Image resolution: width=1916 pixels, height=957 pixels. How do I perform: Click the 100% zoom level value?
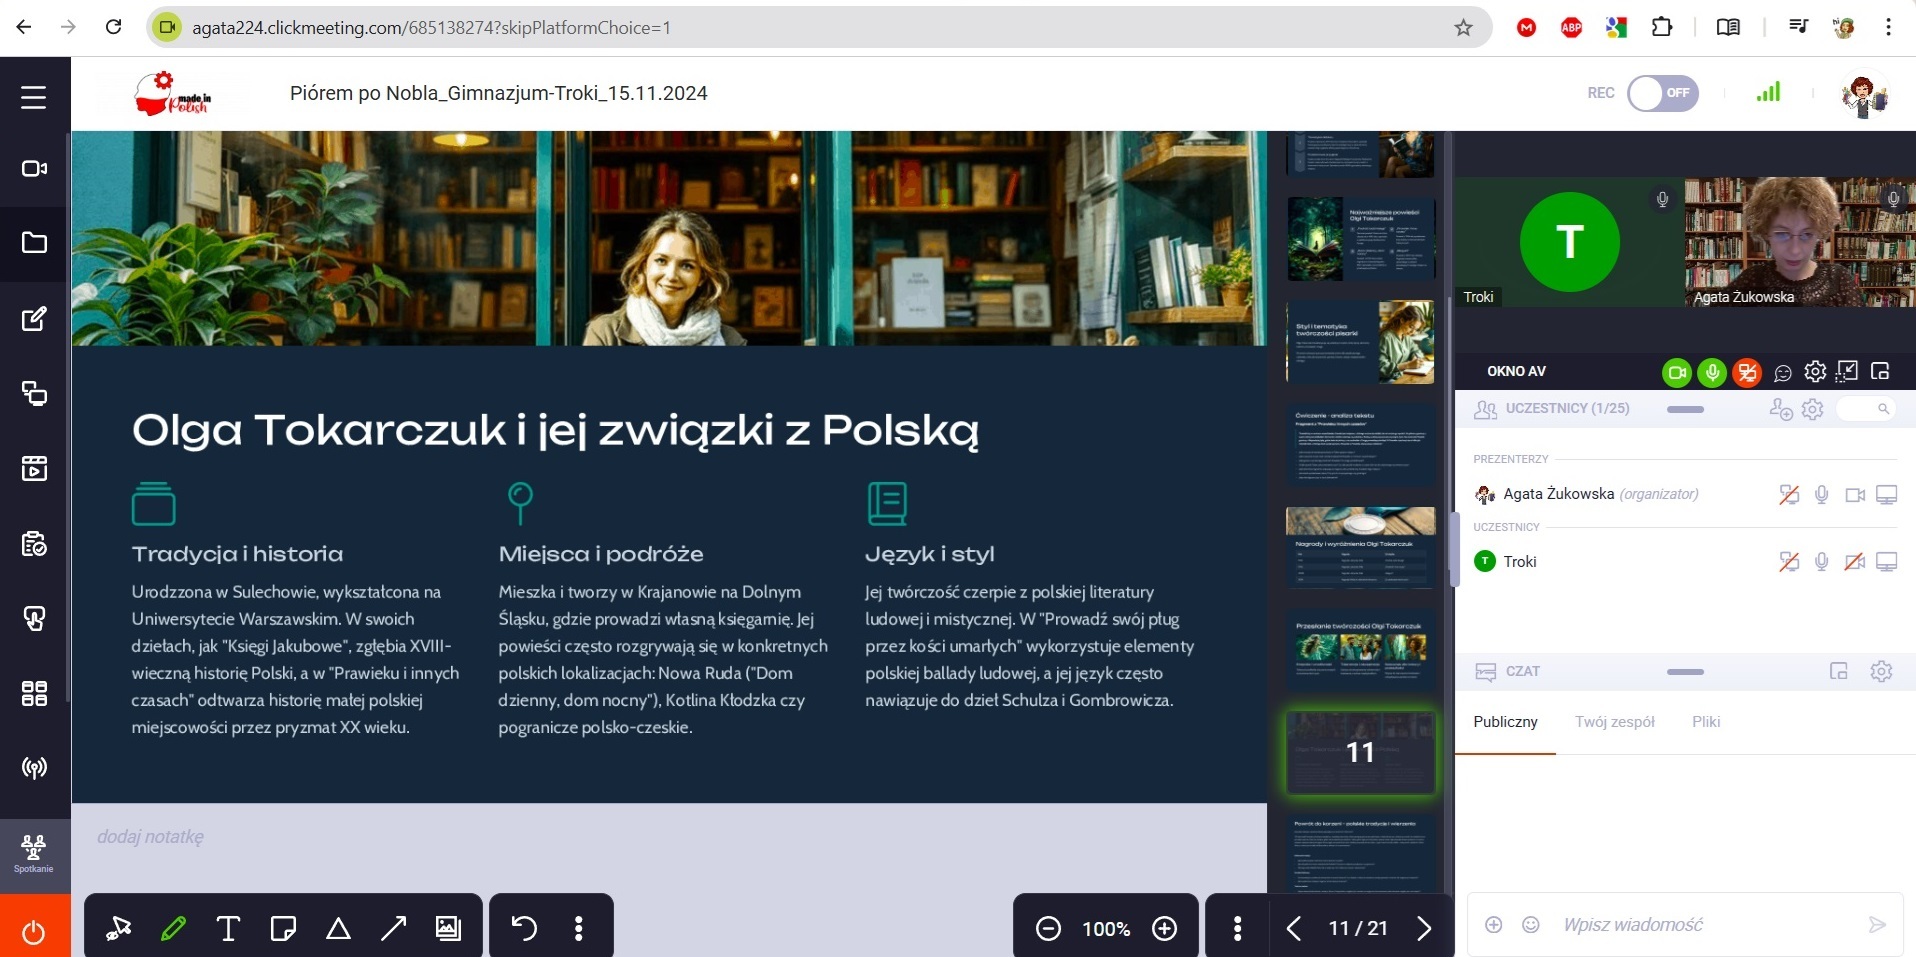click(1106, 929)
